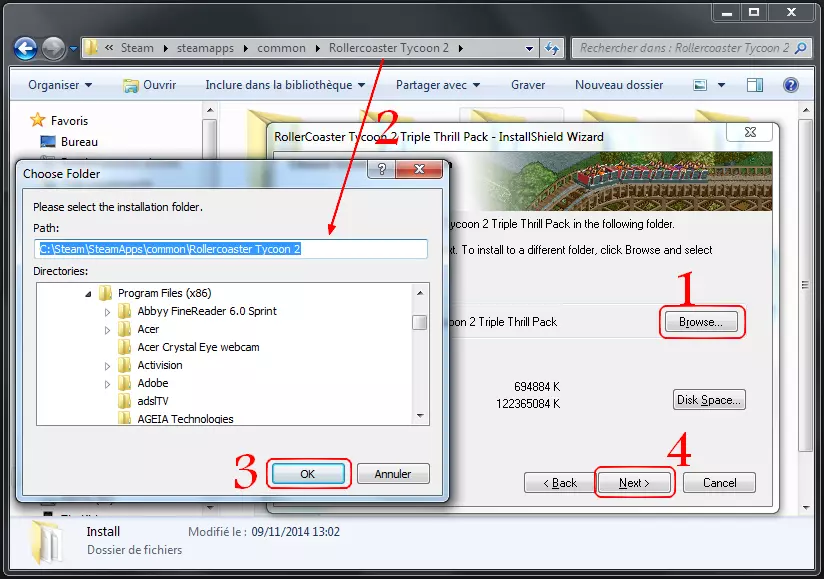Expand the Acer folder node
Image resolution: width=824 pixels, height=579 pixels.
107,330
